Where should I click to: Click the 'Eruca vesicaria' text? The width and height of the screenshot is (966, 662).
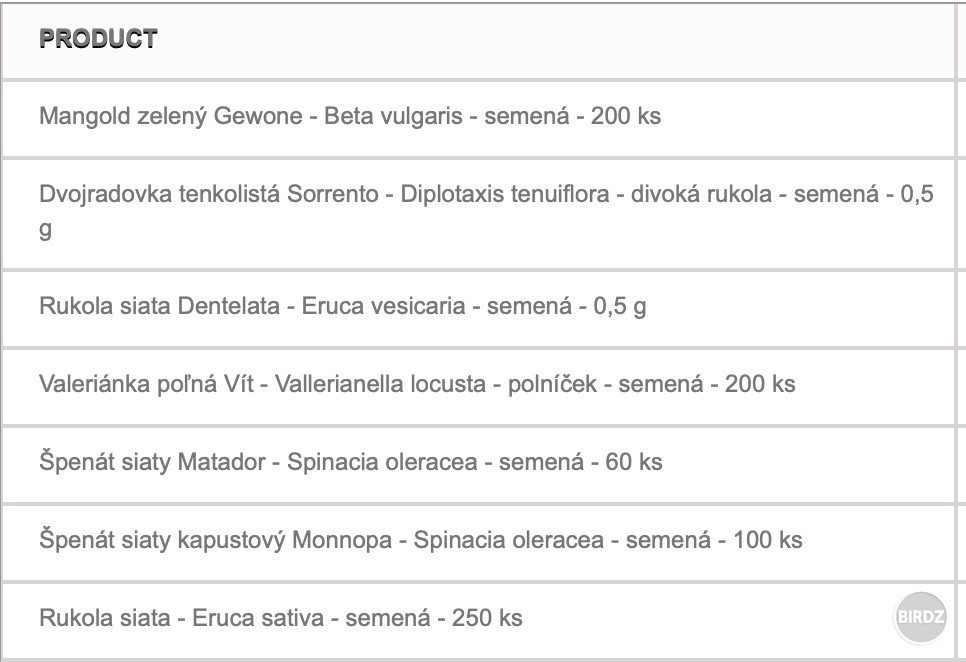[383, 306]
